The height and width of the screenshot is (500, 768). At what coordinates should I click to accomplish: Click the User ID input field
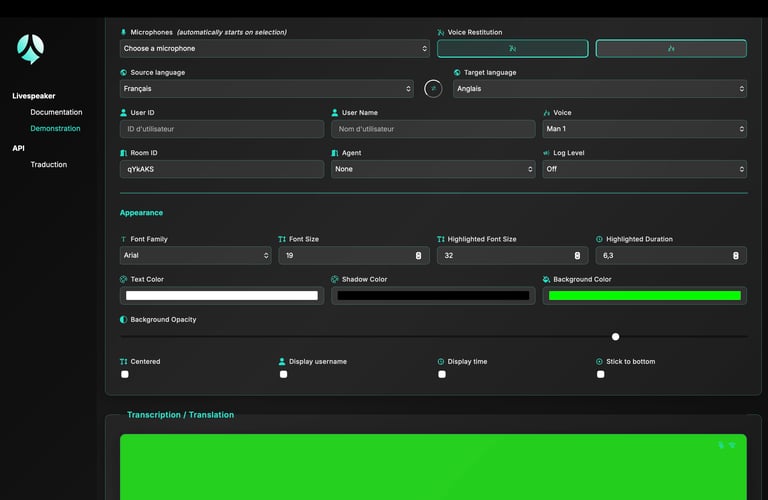(222, 129)
